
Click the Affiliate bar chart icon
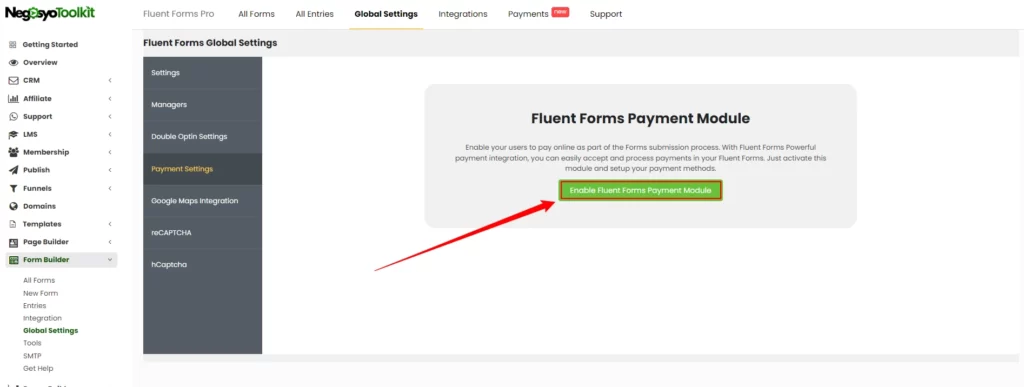12,99
